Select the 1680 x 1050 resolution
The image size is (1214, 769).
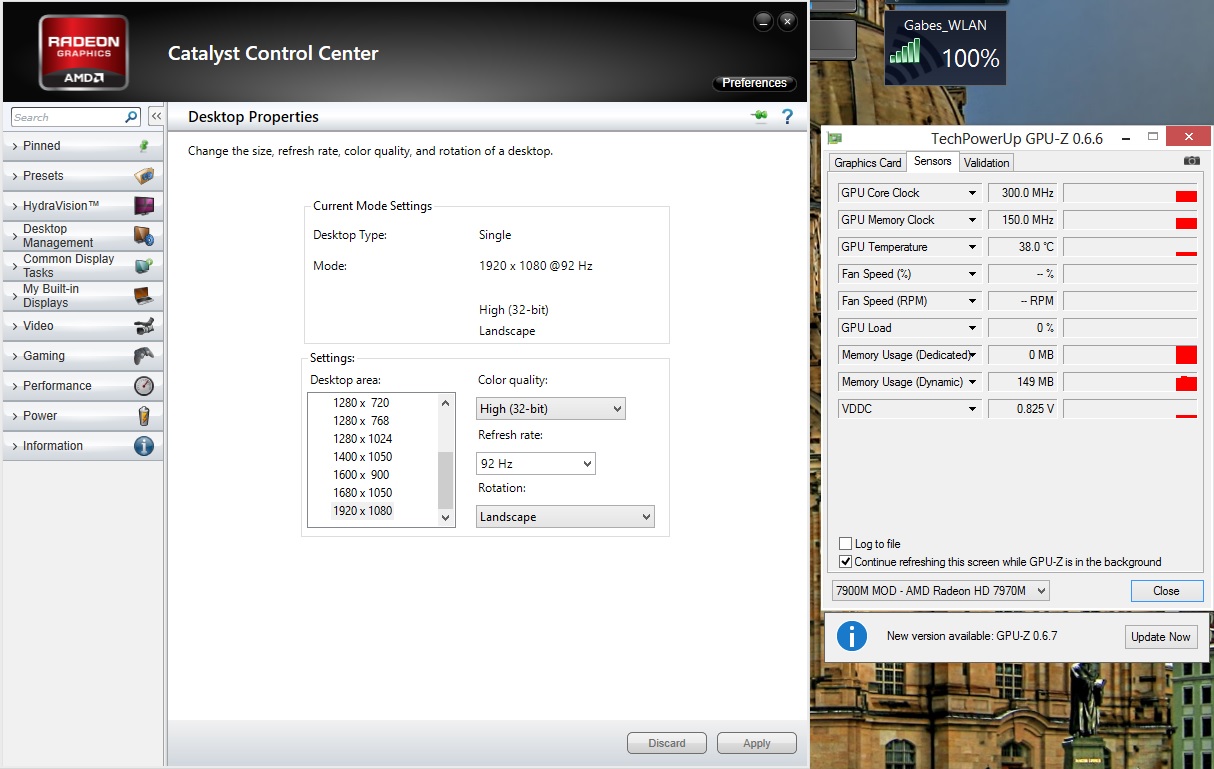click(x=362, y=493)
